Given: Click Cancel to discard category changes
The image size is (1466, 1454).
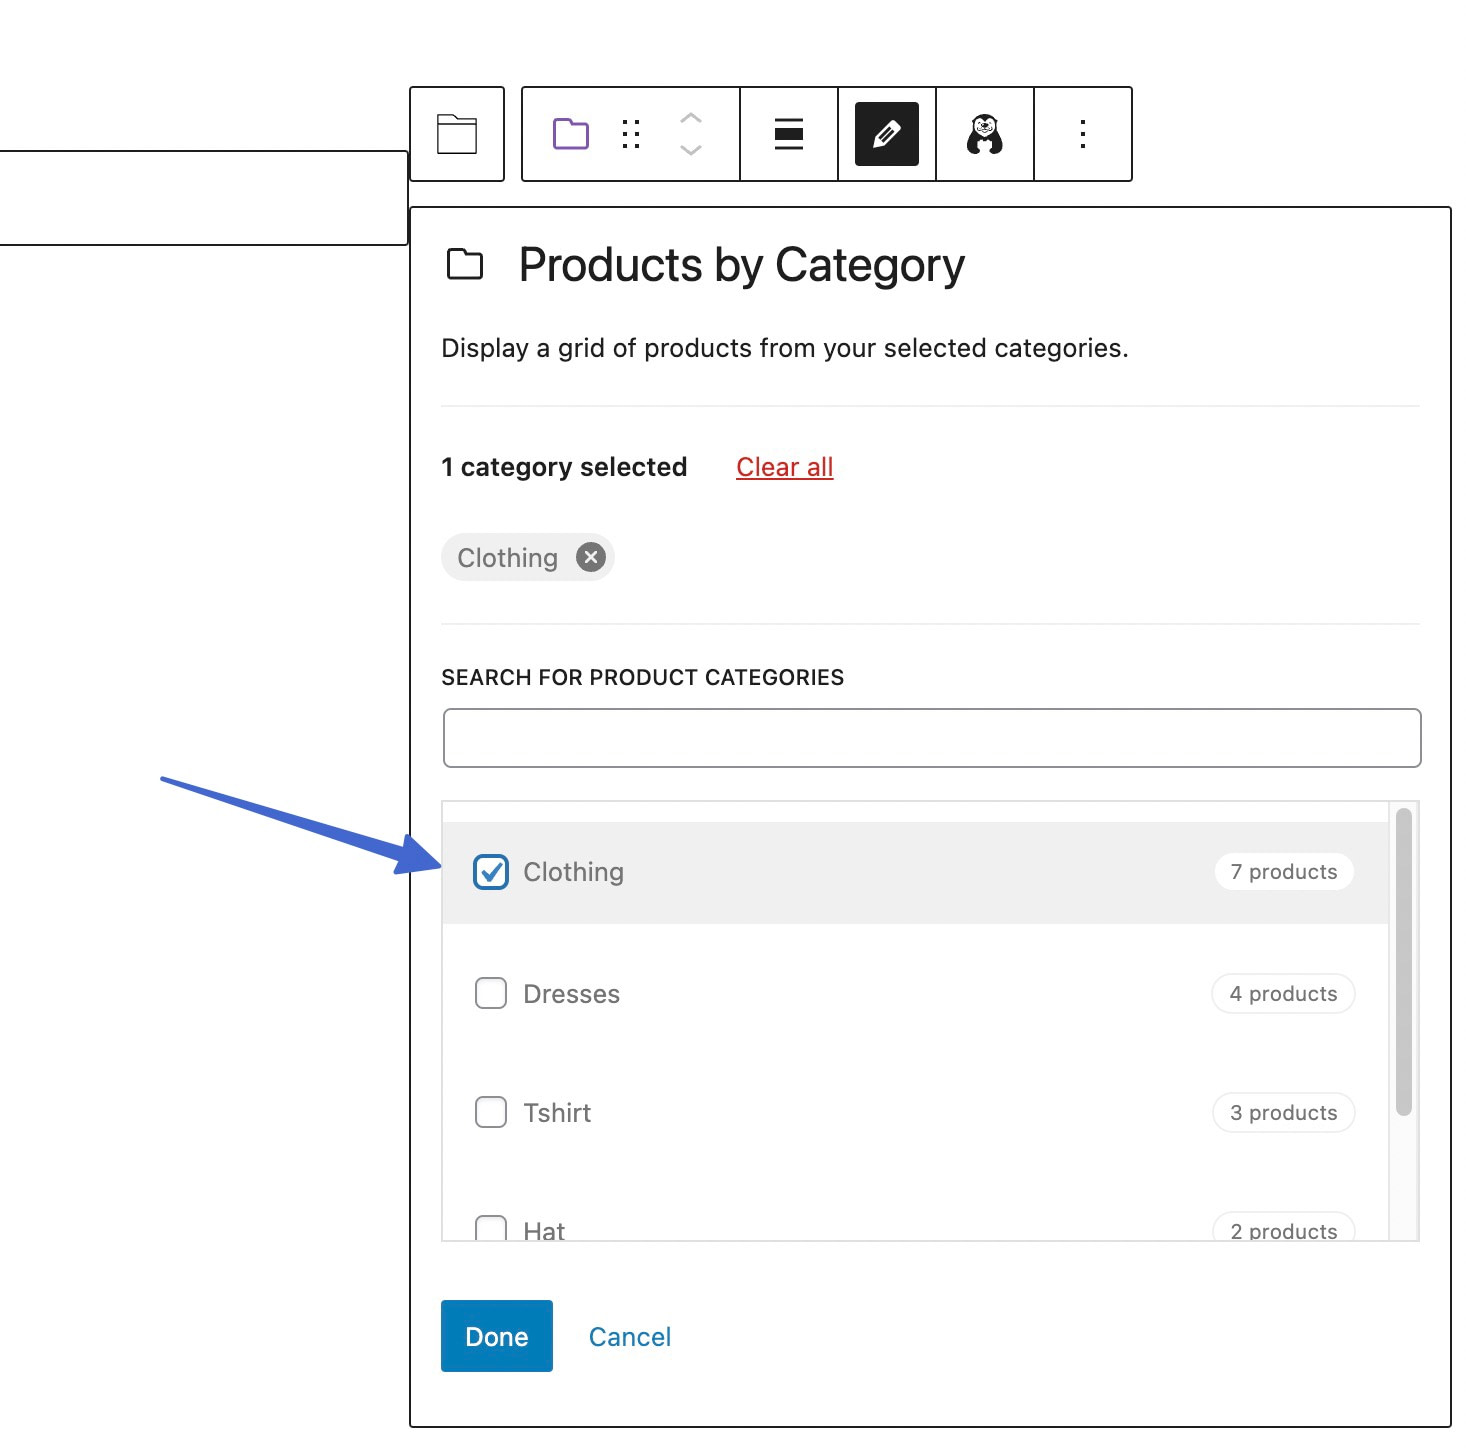Looking at the screenshot, I should pos(629,1336).
